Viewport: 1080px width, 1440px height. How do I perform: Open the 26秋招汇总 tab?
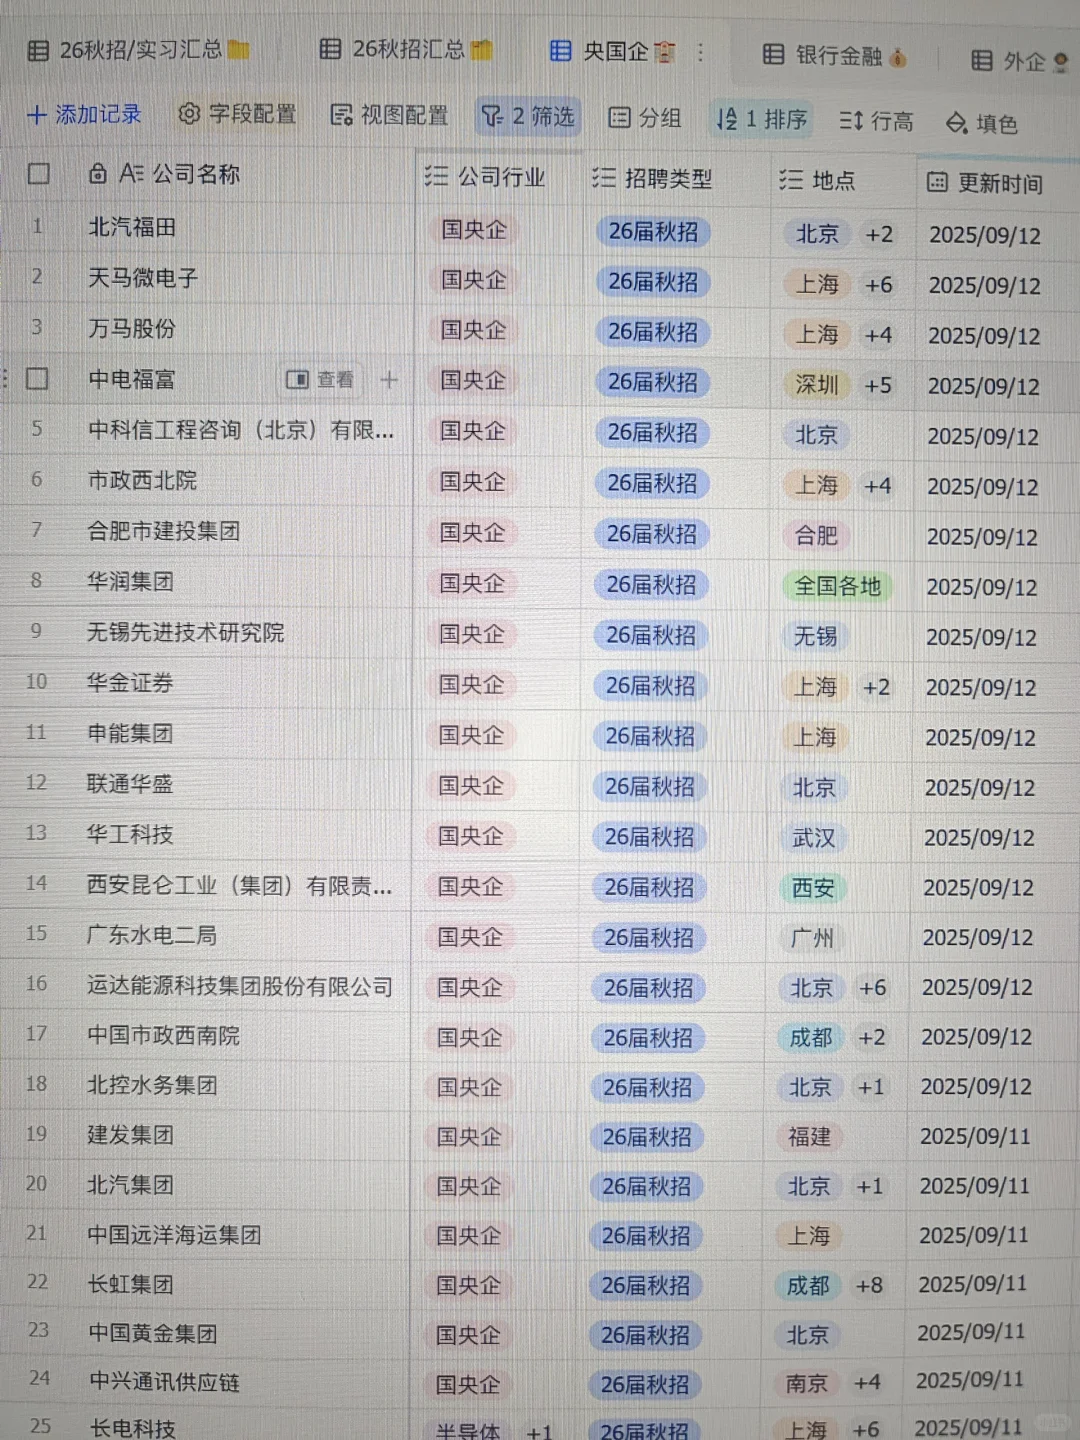(x=406, y=49)
